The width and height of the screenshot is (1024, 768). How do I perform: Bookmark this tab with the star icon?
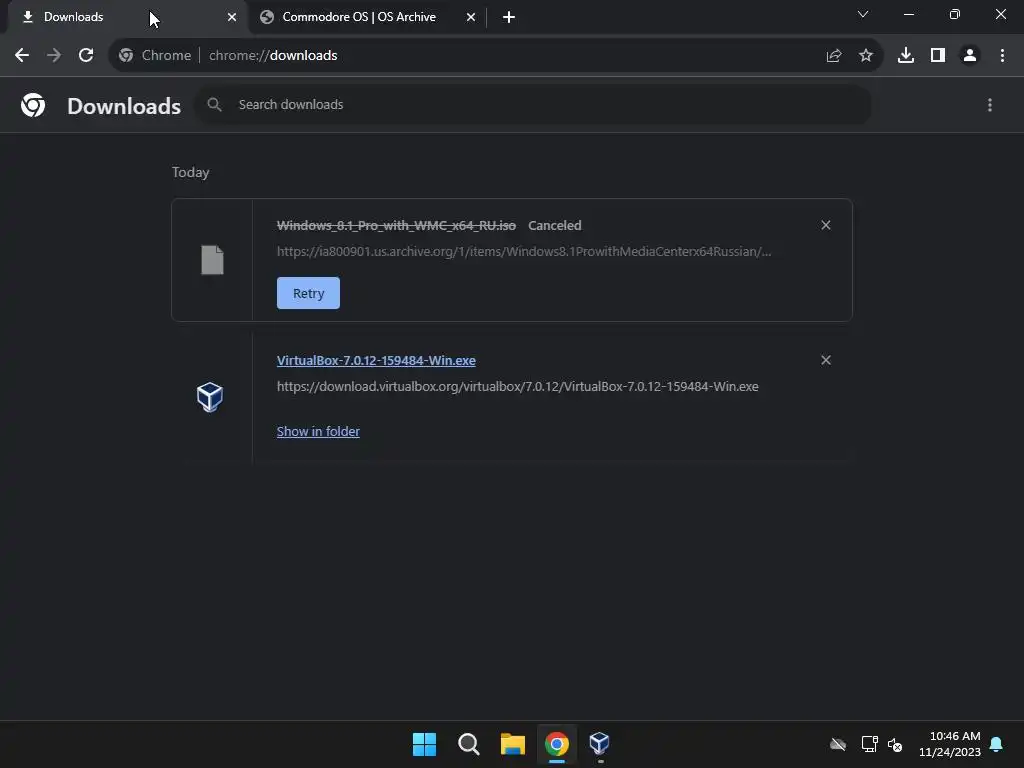click(866, 56)
